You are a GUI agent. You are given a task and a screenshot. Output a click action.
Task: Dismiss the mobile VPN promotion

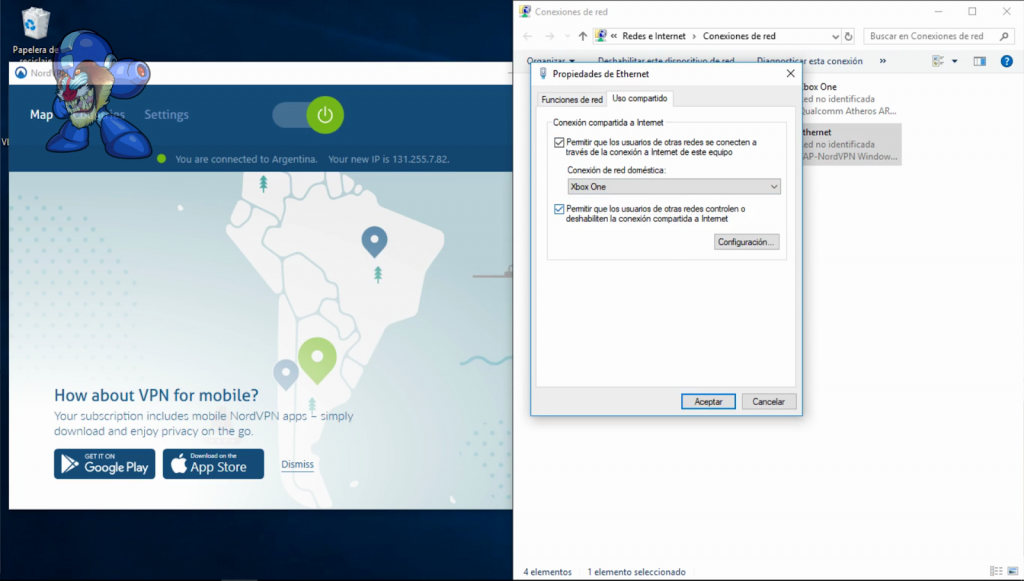[297, 464]
